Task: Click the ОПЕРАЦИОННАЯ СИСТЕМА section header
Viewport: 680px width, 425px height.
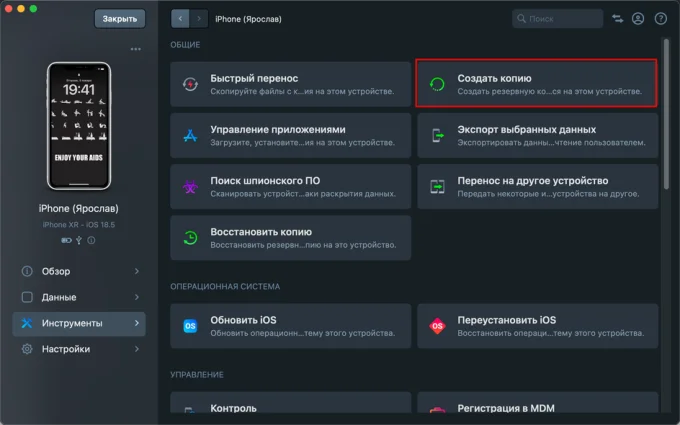Action: [225, 287]
